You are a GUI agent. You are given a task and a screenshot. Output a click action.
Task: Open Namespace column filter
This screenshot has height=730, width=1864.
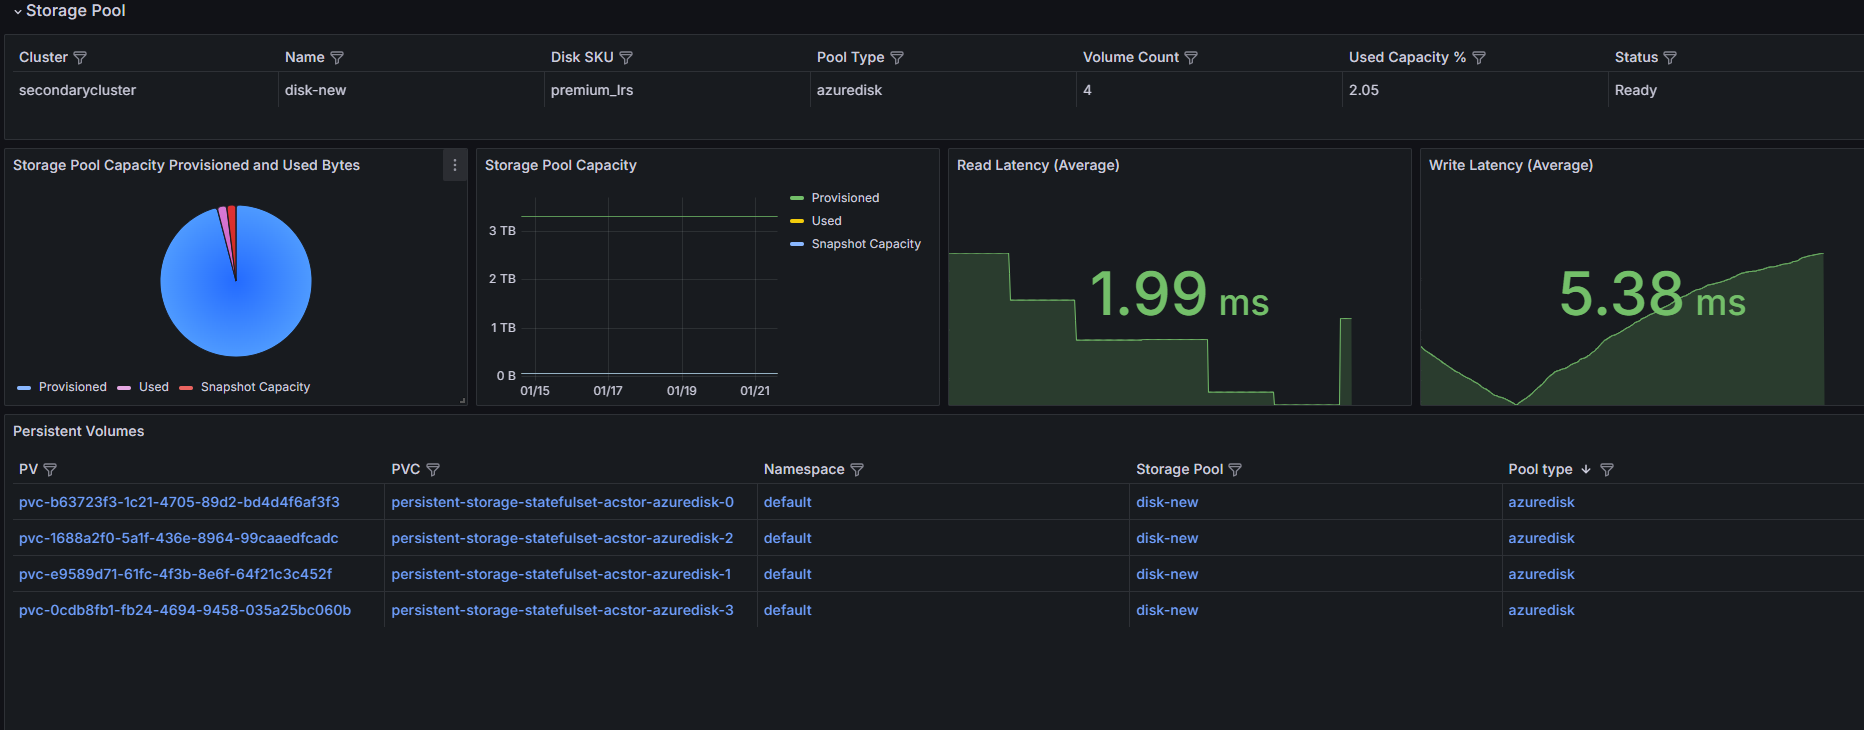click(857, 470)
